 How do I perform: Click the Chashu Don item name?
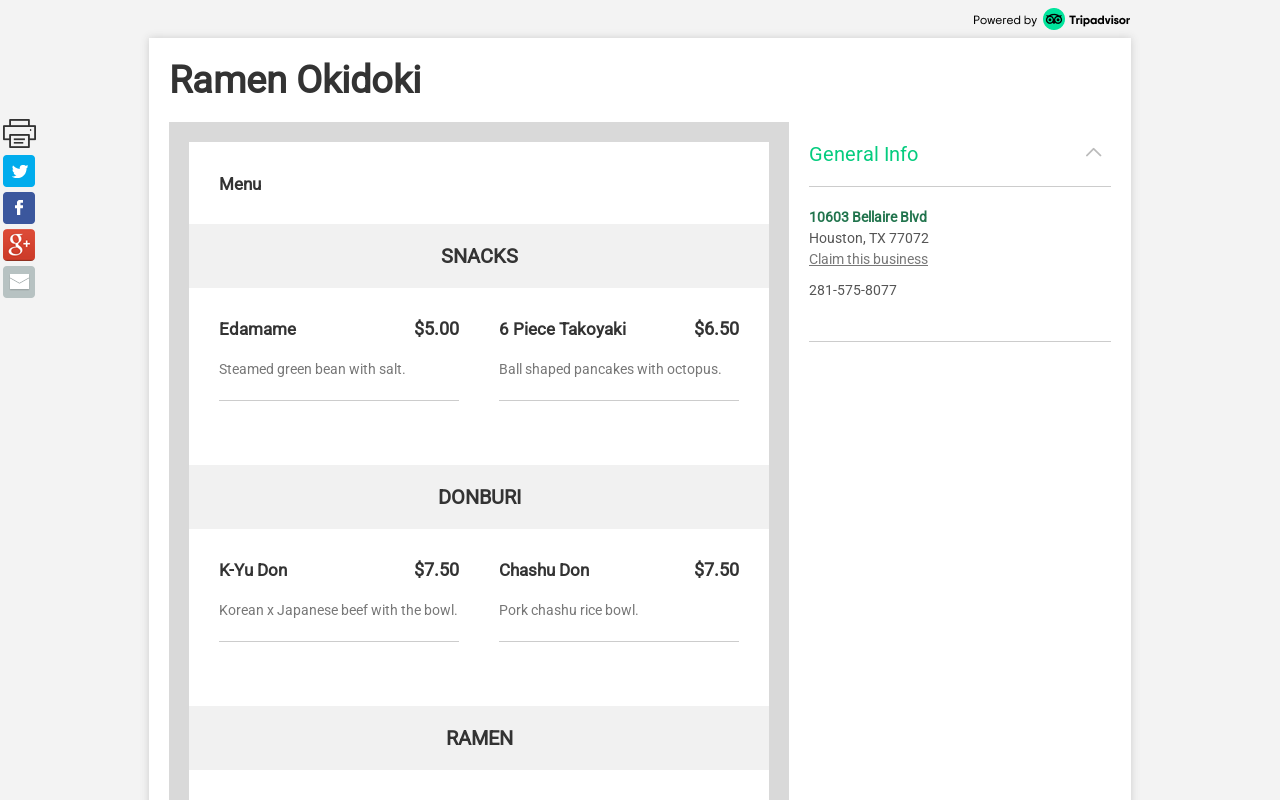tap(544, 570)
